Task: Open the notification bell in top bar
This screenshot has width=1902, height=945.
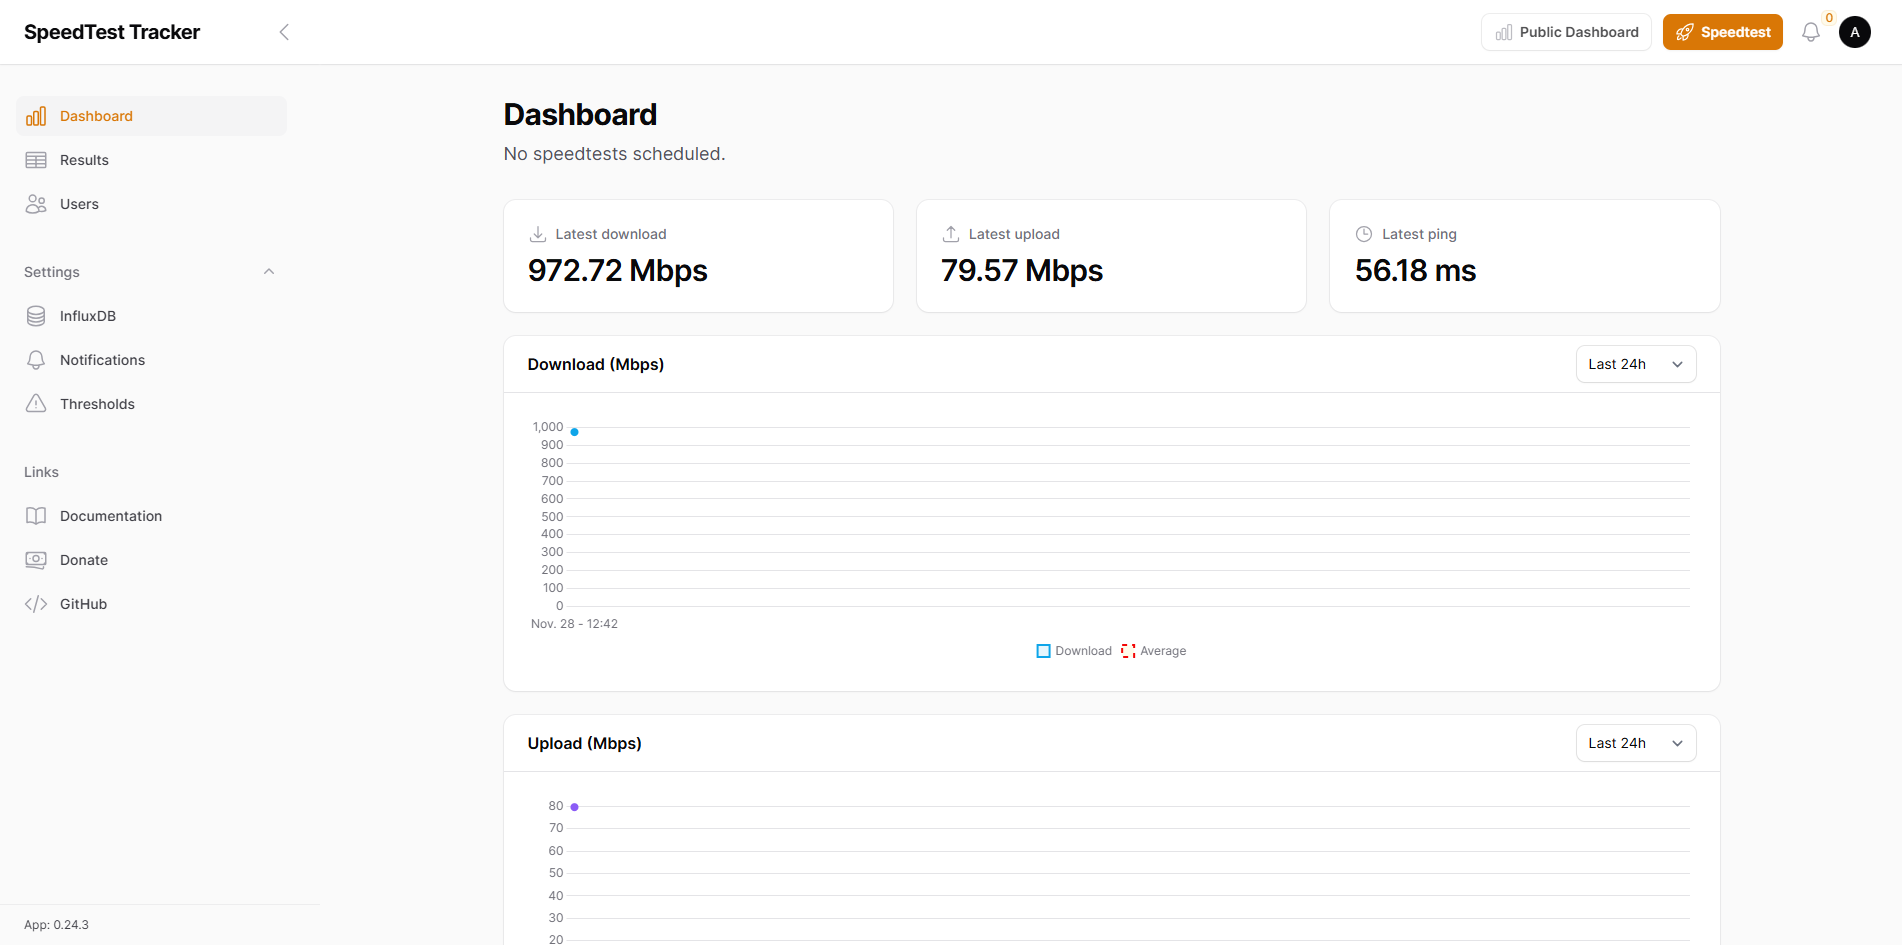Action: click(1810, 31)
